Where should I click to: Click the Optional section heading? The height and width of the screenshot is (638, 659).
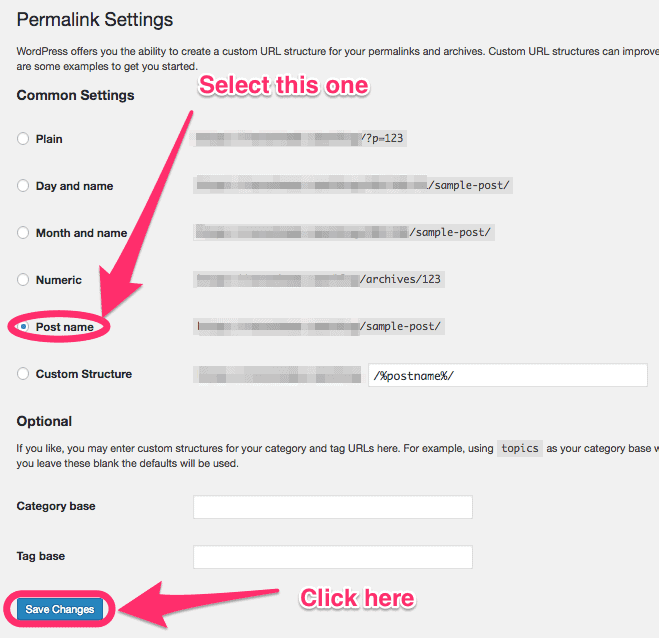pyautogui.click(x=44, y=421)
